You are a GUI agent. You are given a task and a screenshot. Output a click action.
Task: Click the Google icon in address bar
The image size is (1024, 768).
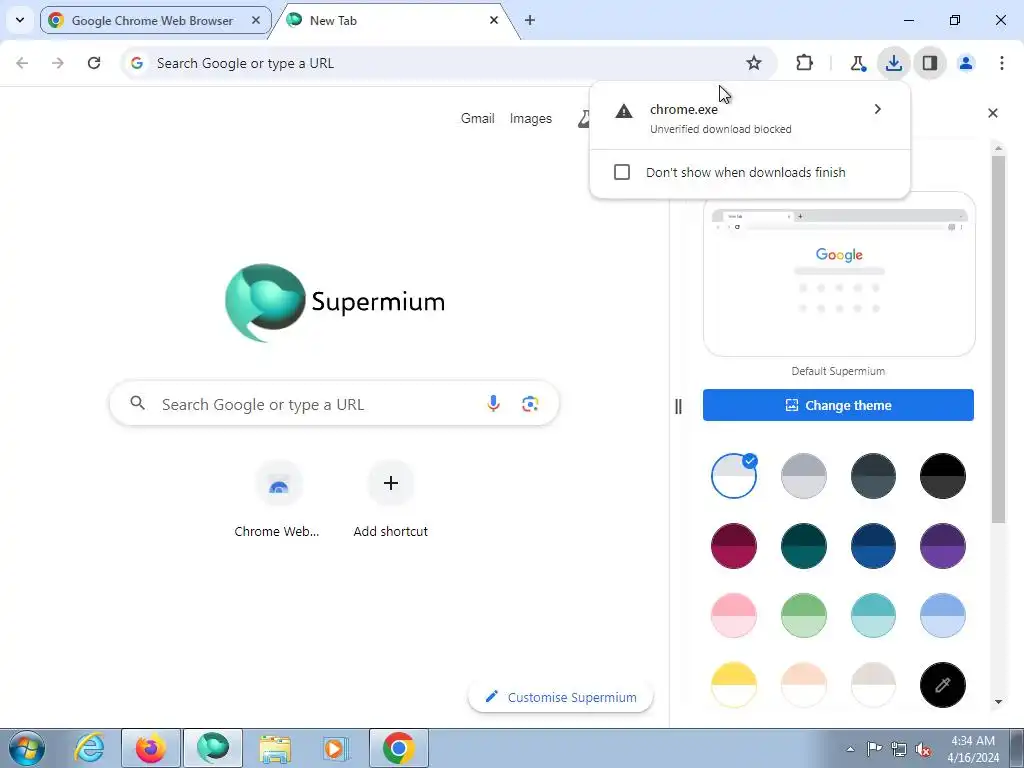136,63
